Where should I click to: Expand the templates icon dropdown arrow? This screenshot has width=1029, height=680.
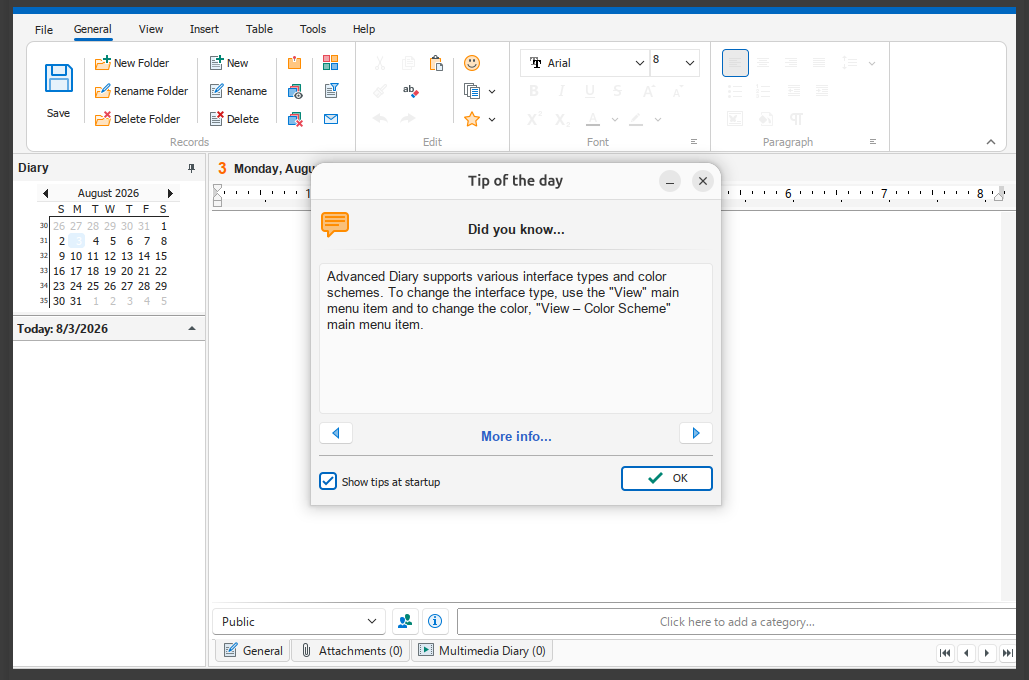[x=492, y=91]
